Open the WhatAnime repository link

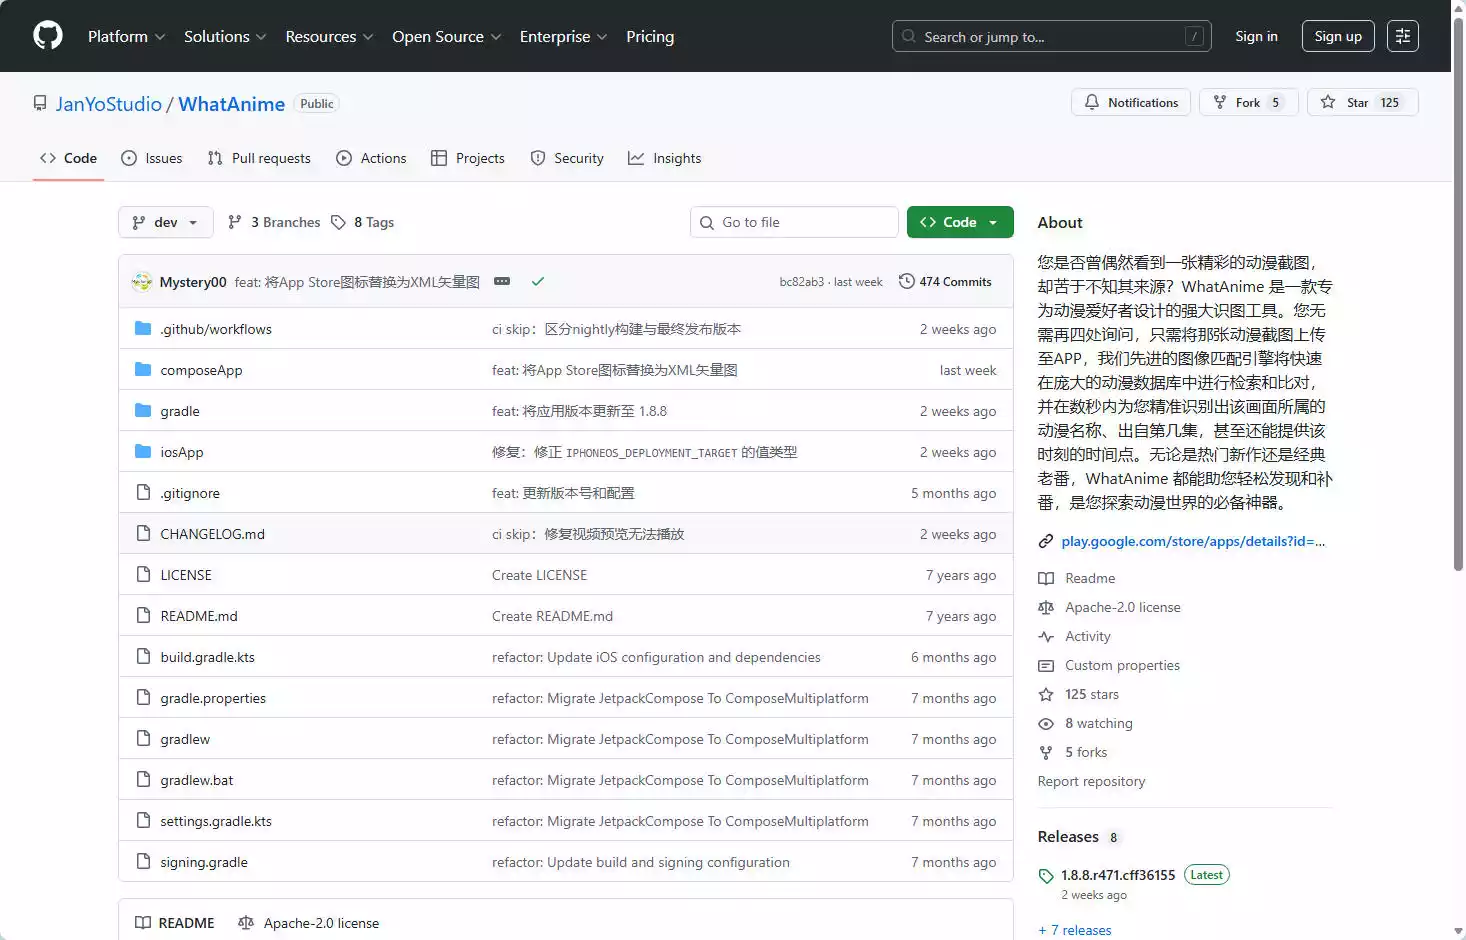[232, 104]
